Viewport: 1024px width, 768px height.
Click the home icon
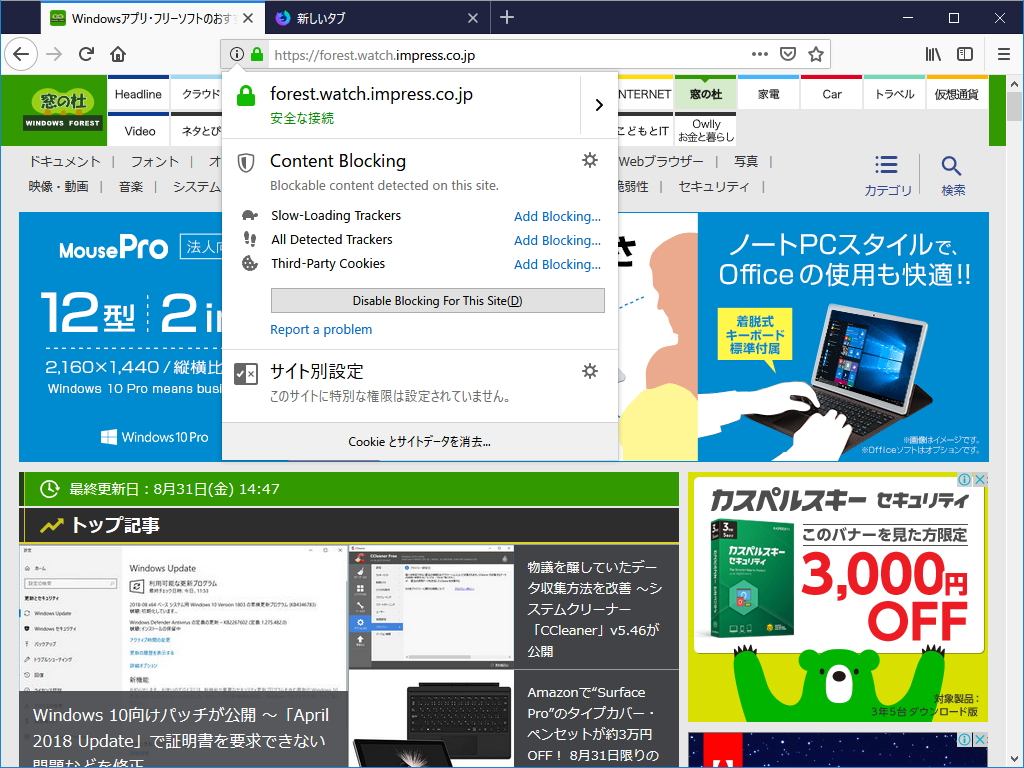coord(118,54)
